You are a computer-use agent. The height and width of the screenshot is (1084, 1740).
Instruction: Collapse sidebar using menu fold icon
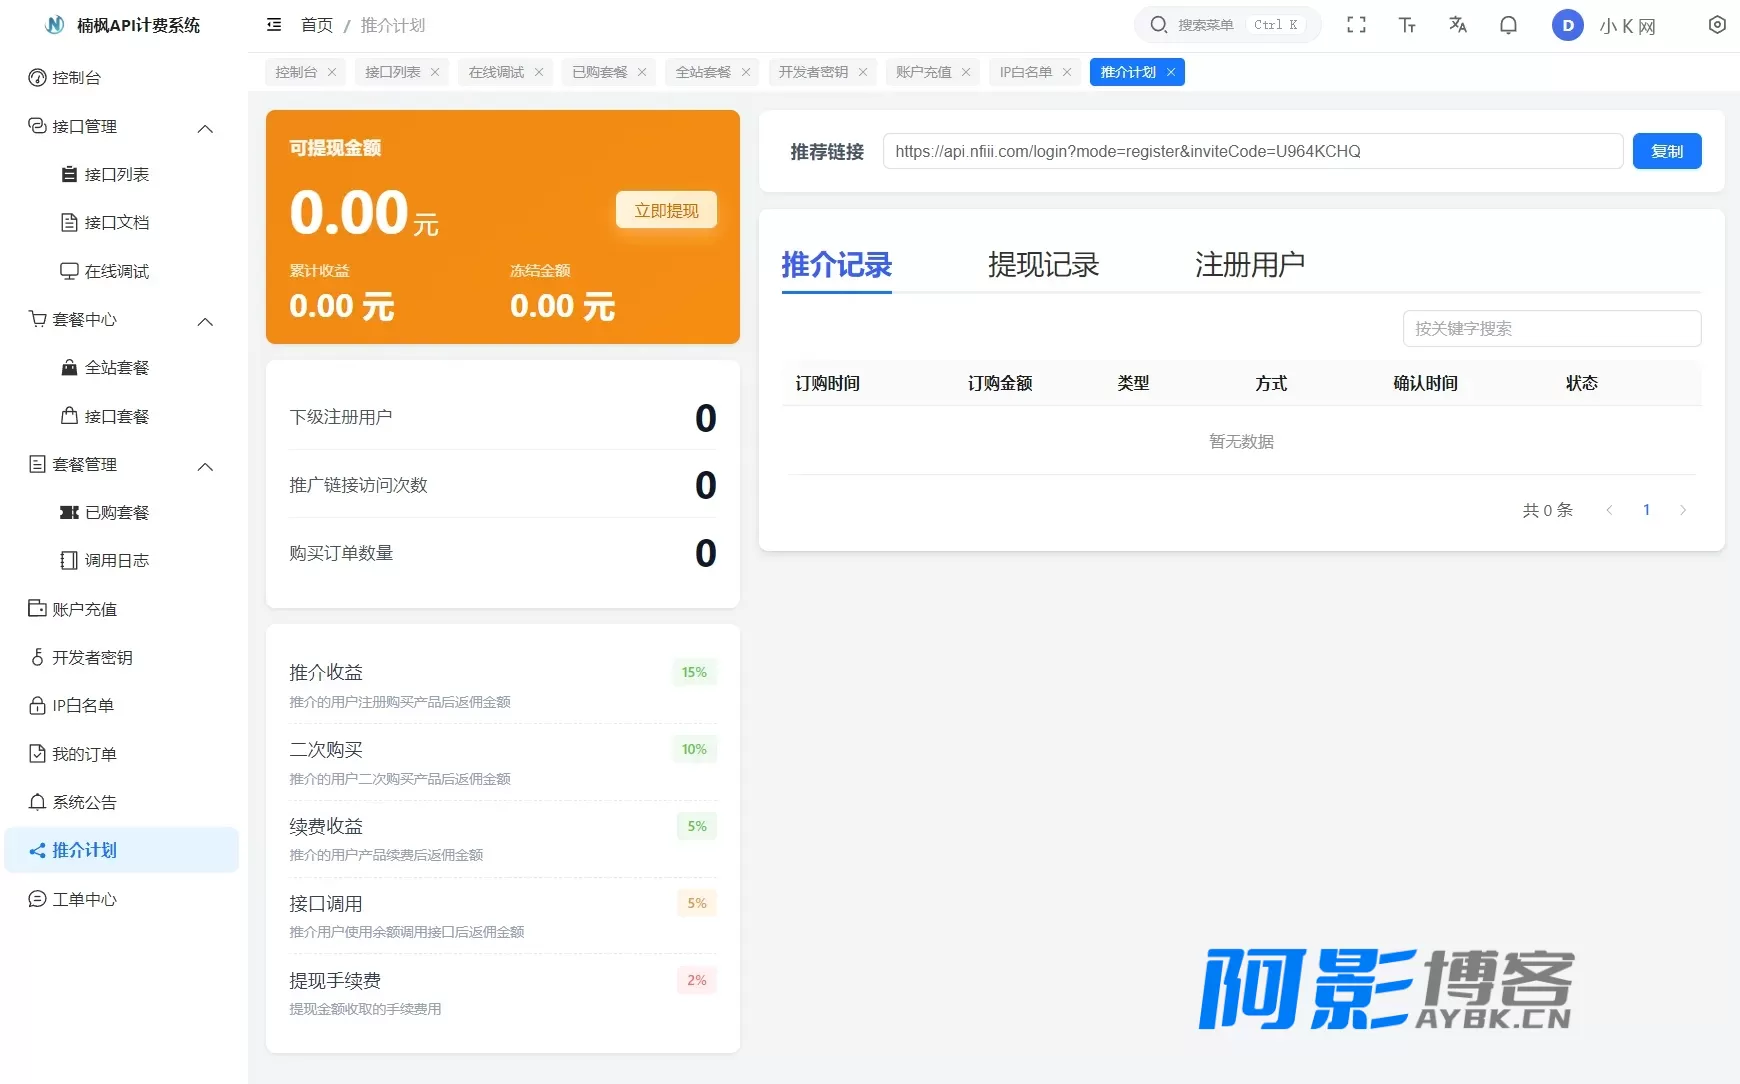click(x=274, y=25)
